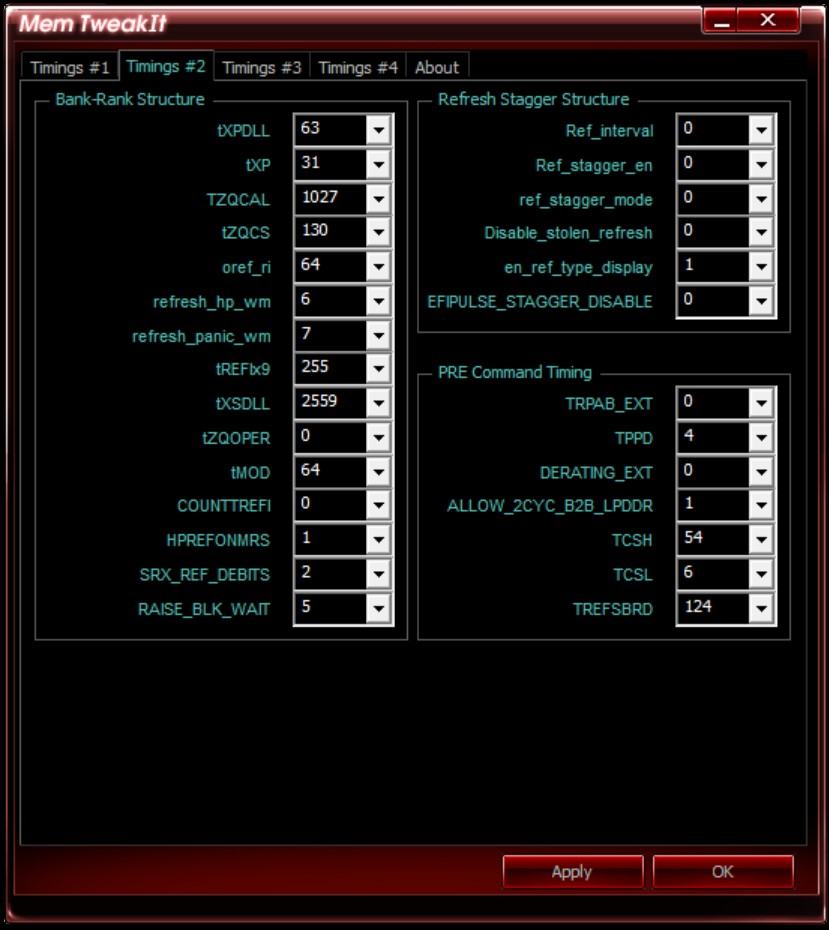The width and height of the screenshot is (829, 930).
Task: Open the DERATING_EXT dropdown arrow
Action: (x=761, y=472)
